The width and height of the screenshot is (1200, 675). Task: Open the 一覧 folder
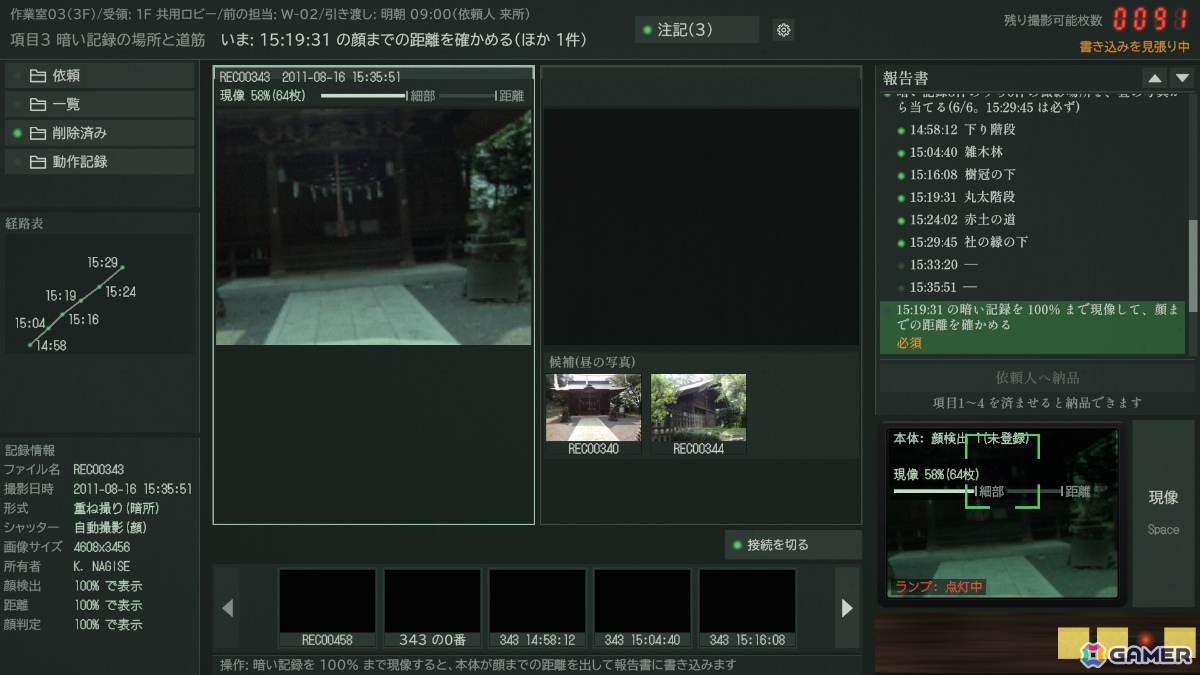[100, 104]
